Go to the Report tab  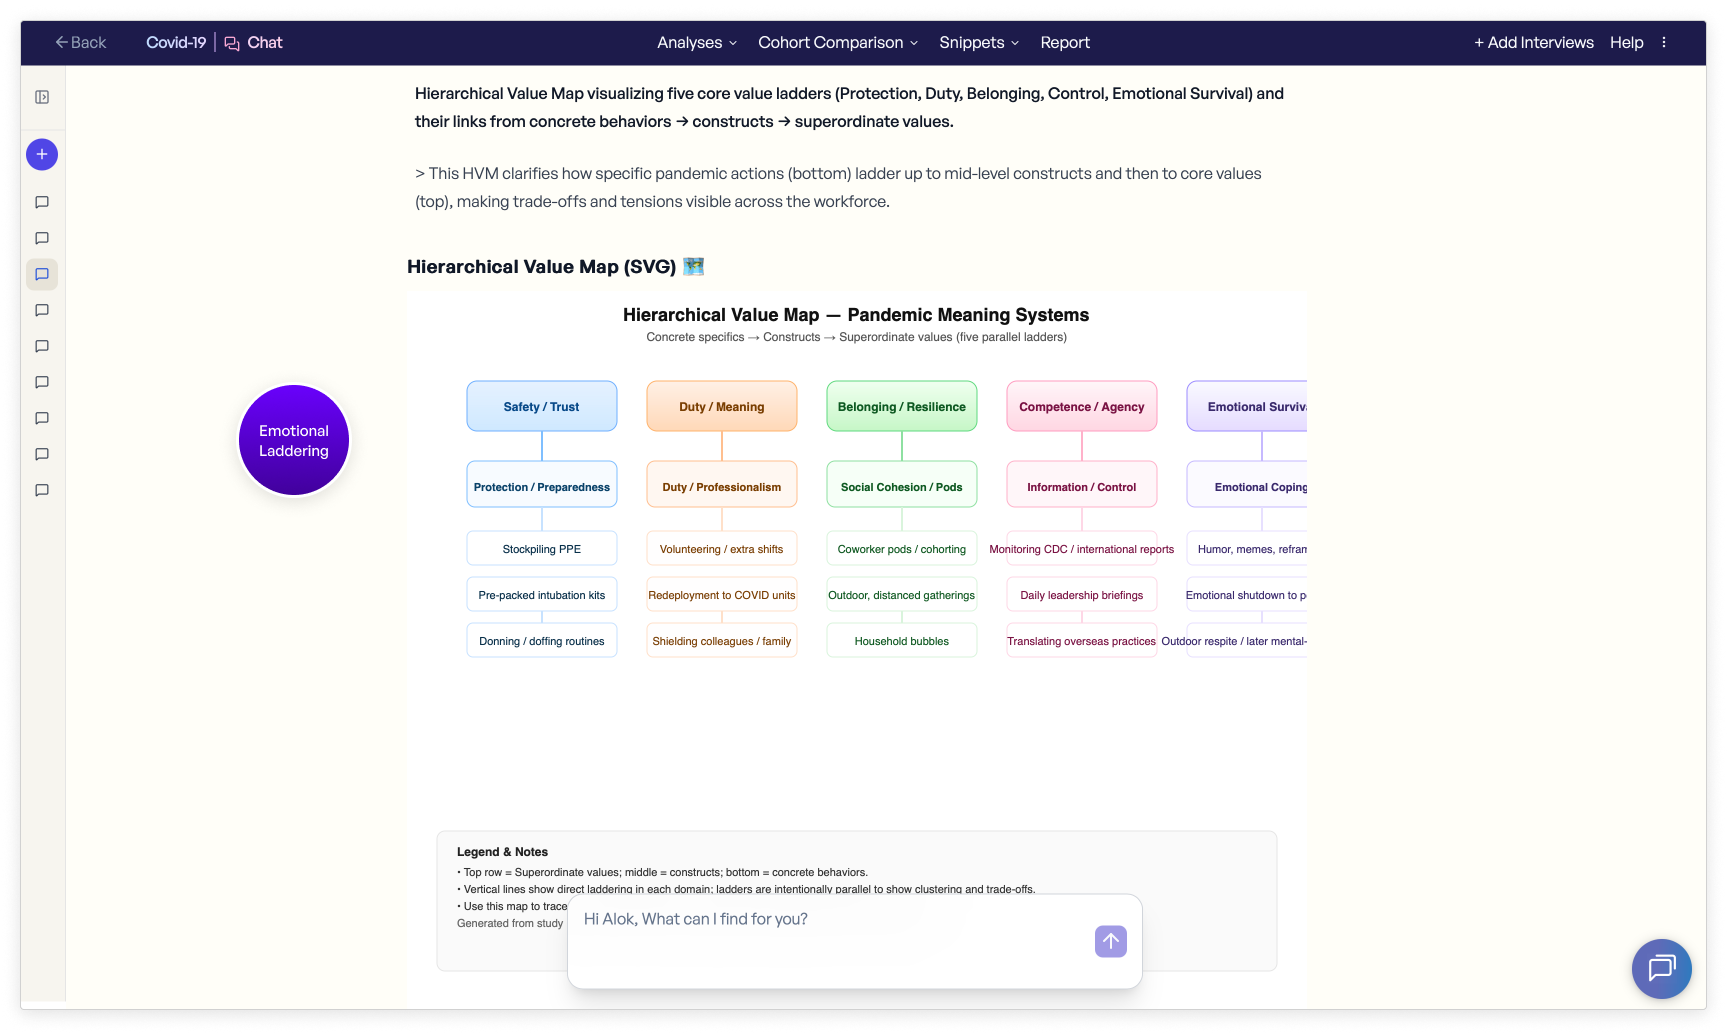(1064, 43)
